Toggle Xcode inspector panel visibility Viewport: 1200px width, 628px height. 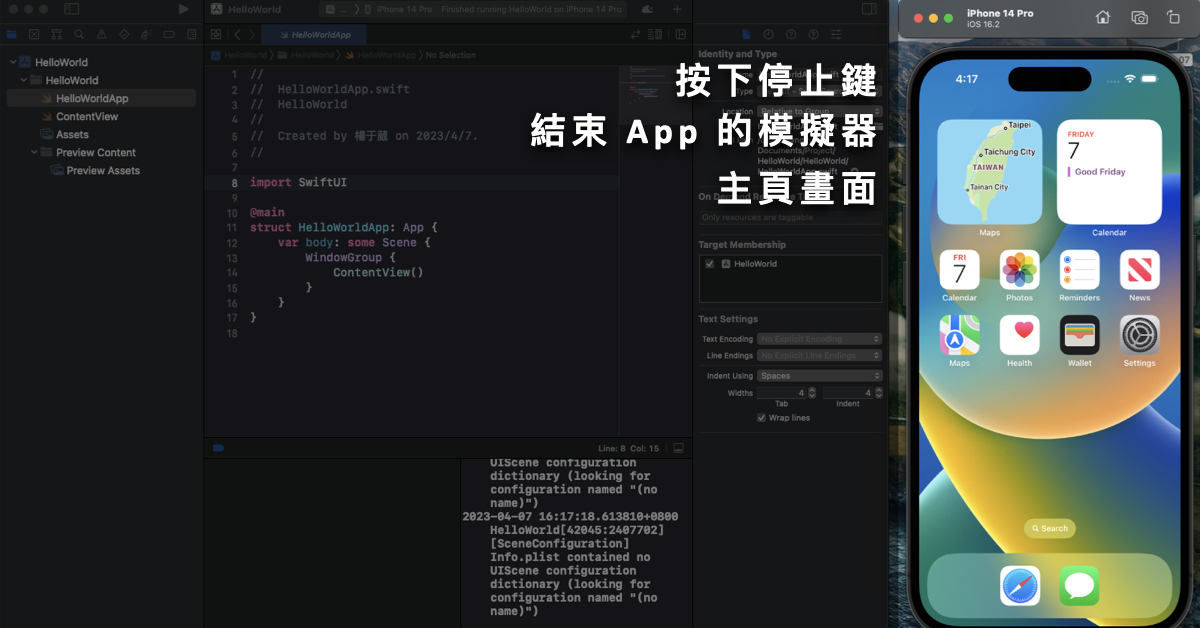point(869,9)
